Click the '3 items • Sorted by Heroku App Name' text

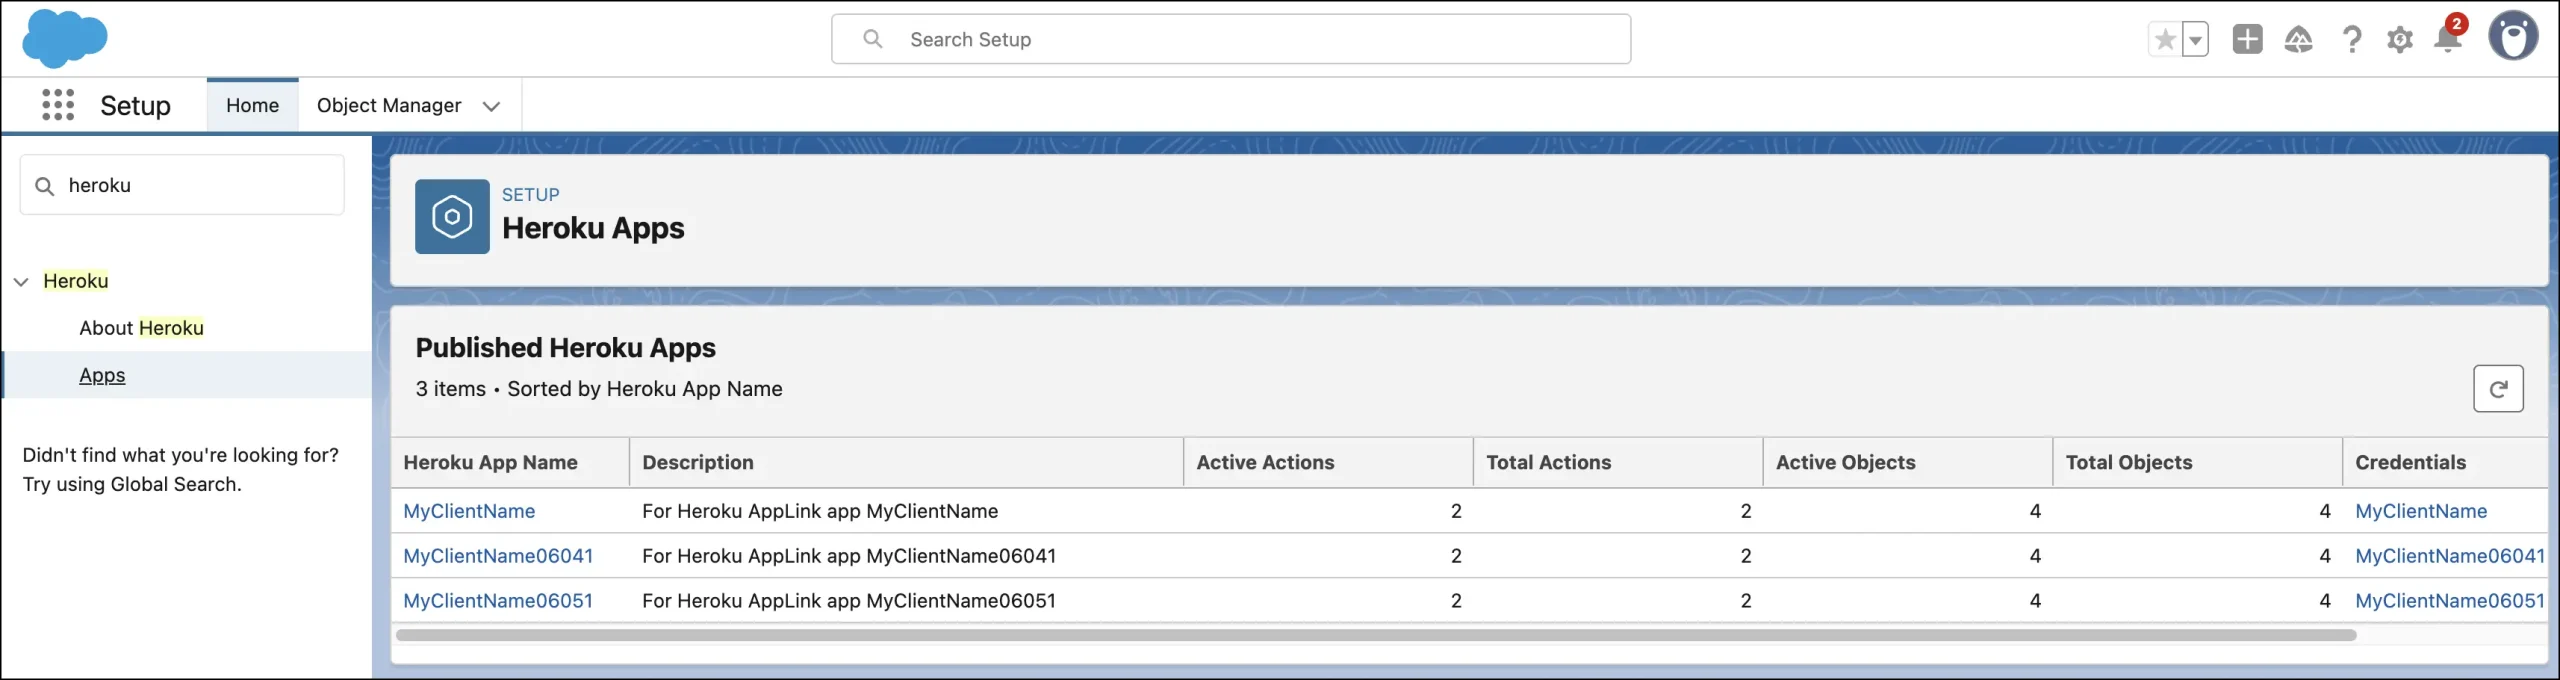pyautogui.click(x=599, y=389)
